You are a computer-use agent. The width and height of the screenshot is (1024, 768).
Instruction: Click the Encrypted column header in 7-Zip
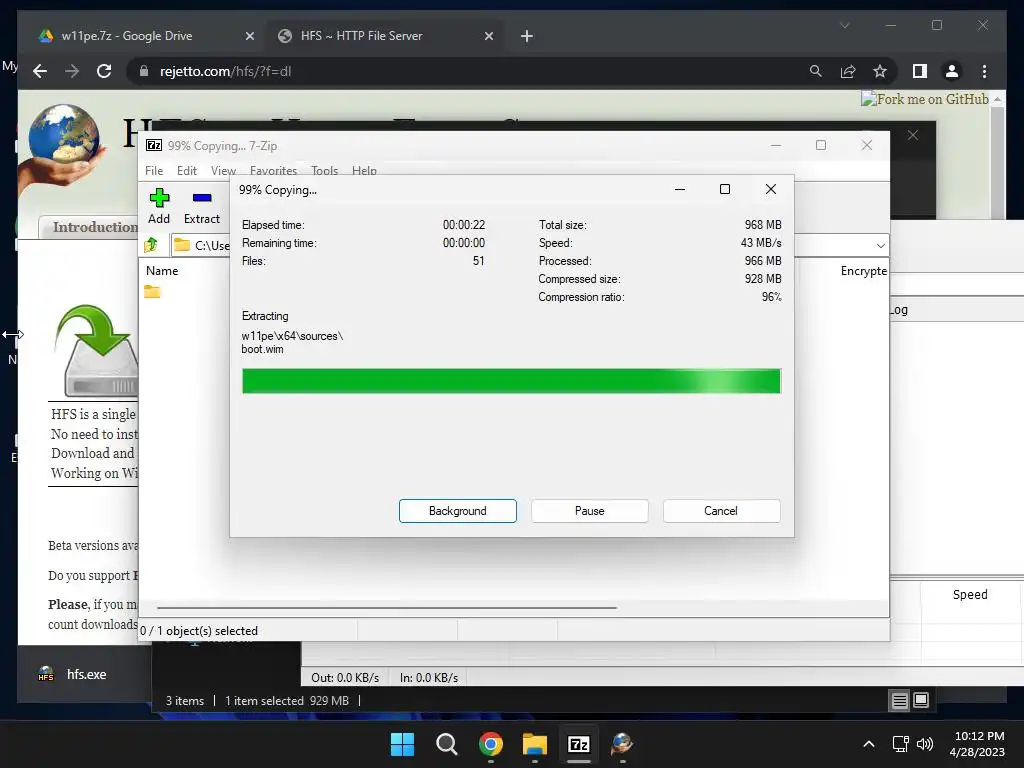863,270
